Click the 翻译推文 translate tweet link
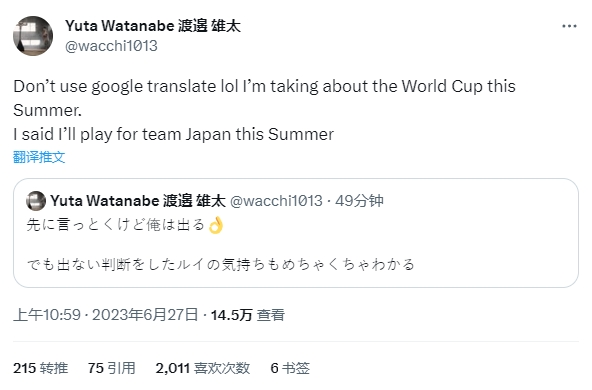The width and height of the screenshot is (592, 390). pyautogui.click(x=39, y=157)
